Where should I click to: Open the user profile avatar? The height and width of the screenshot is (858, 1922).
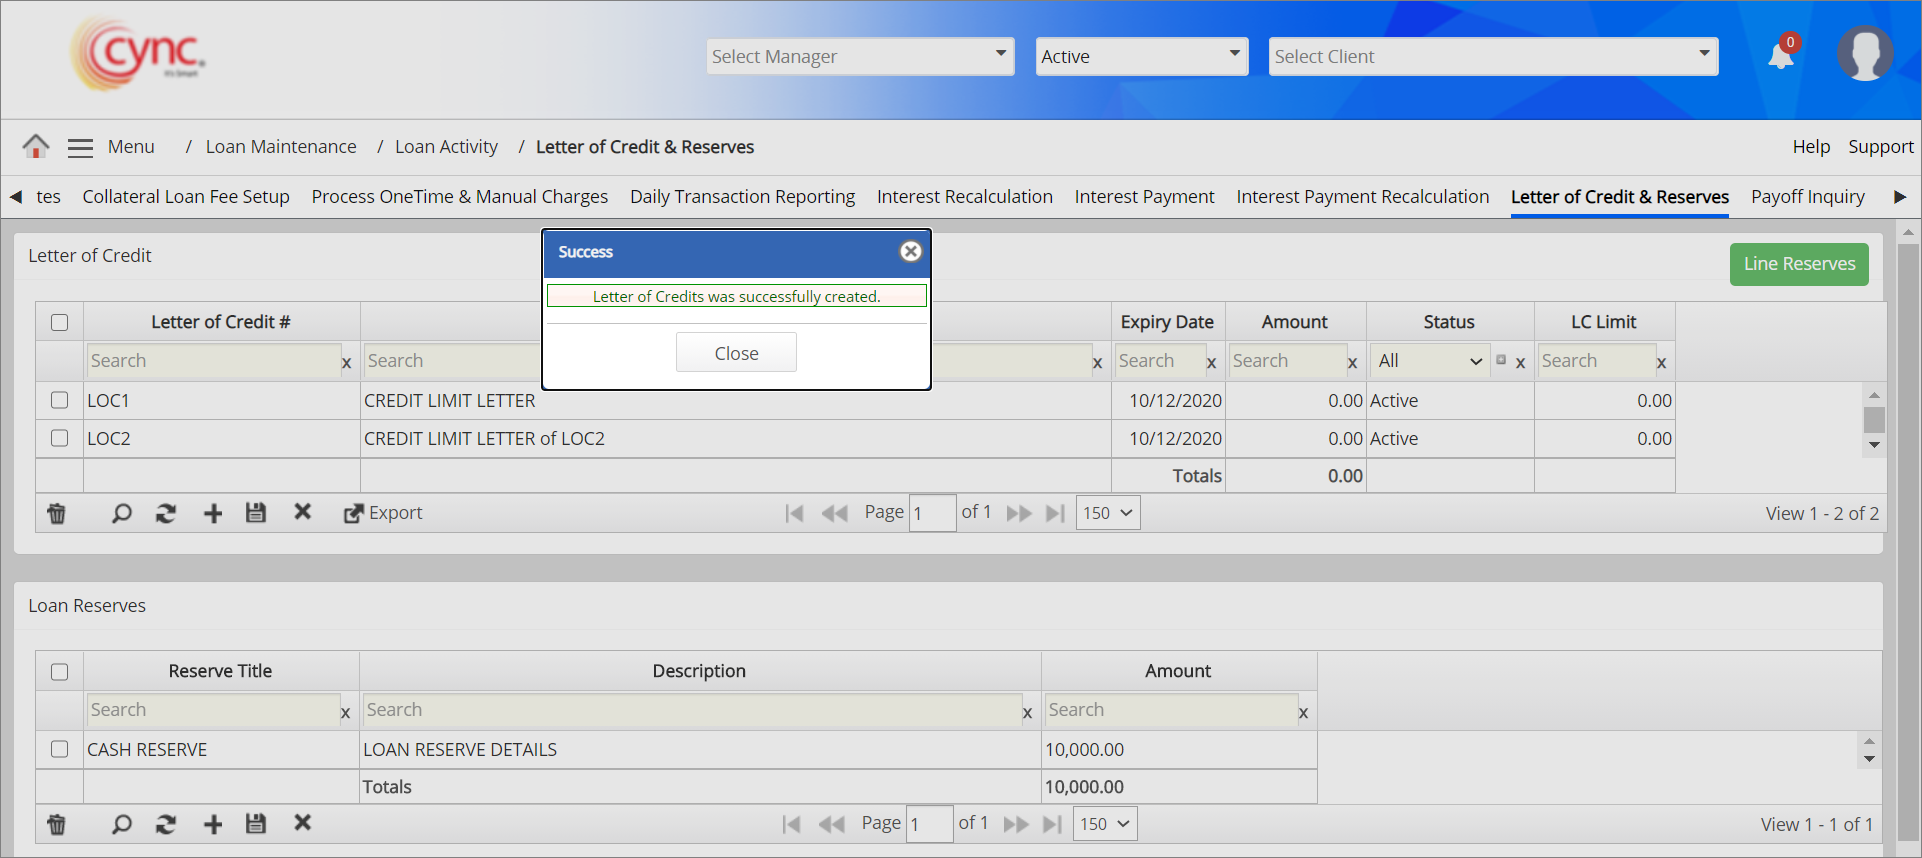[x=1864, y=54]
